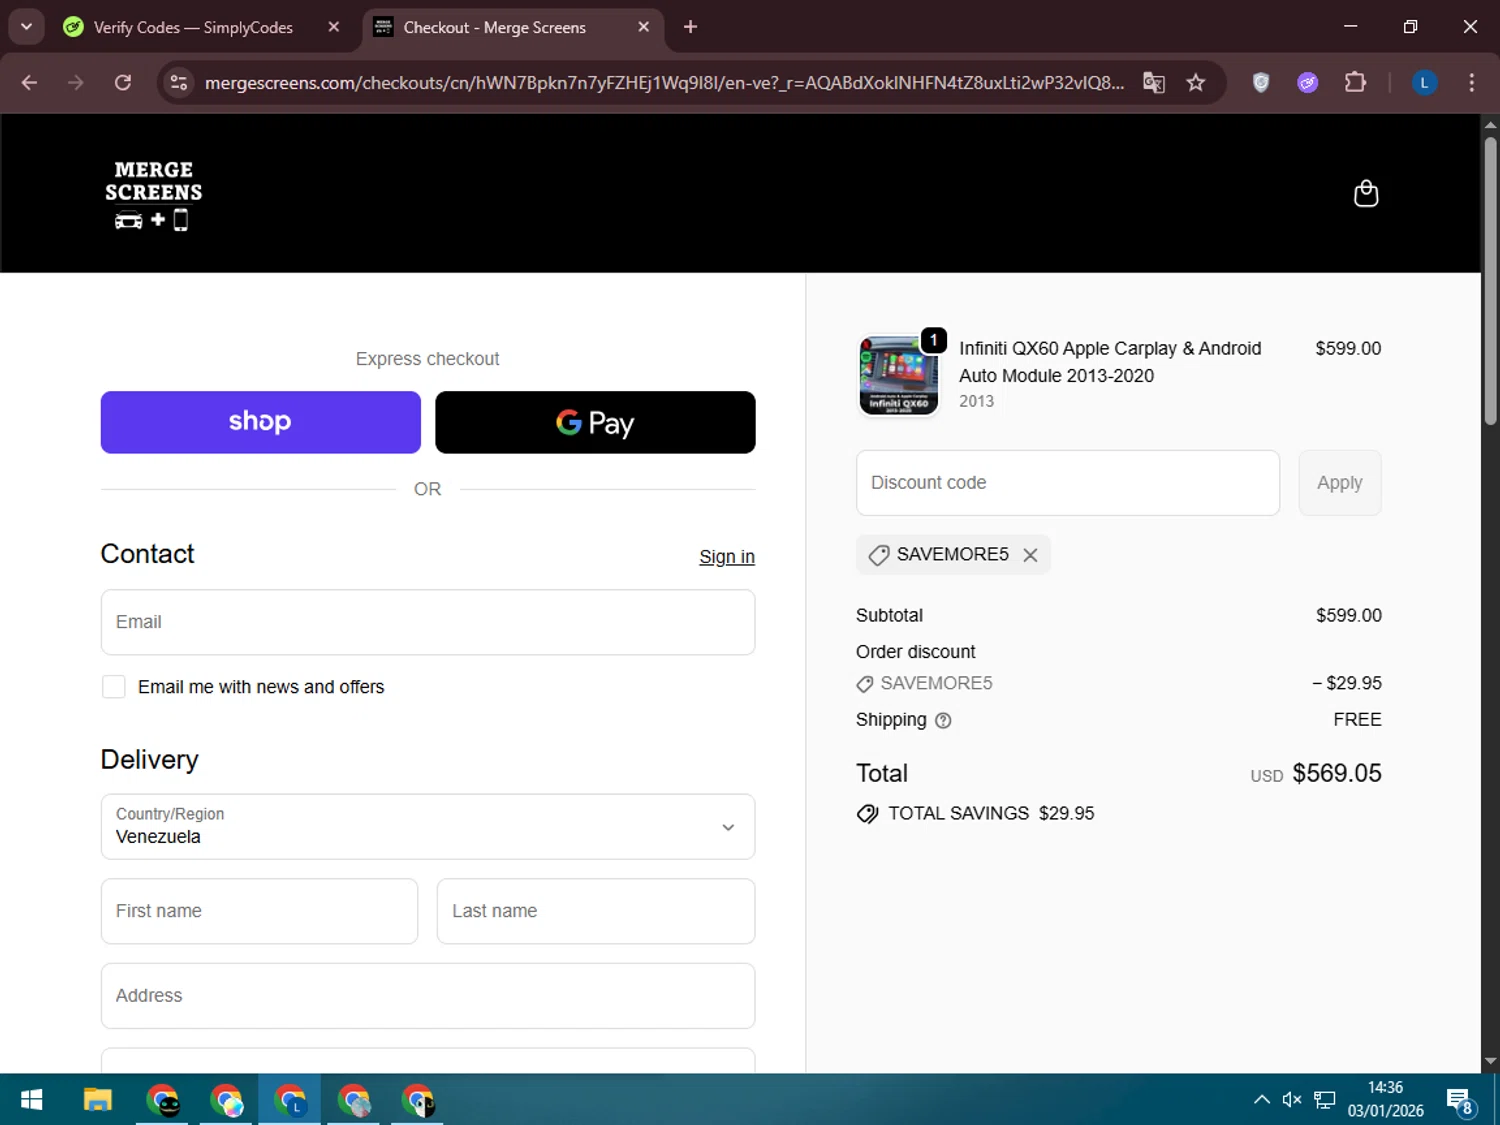
Task: Bookmark this page with the star
Action: click(1196, 83)
